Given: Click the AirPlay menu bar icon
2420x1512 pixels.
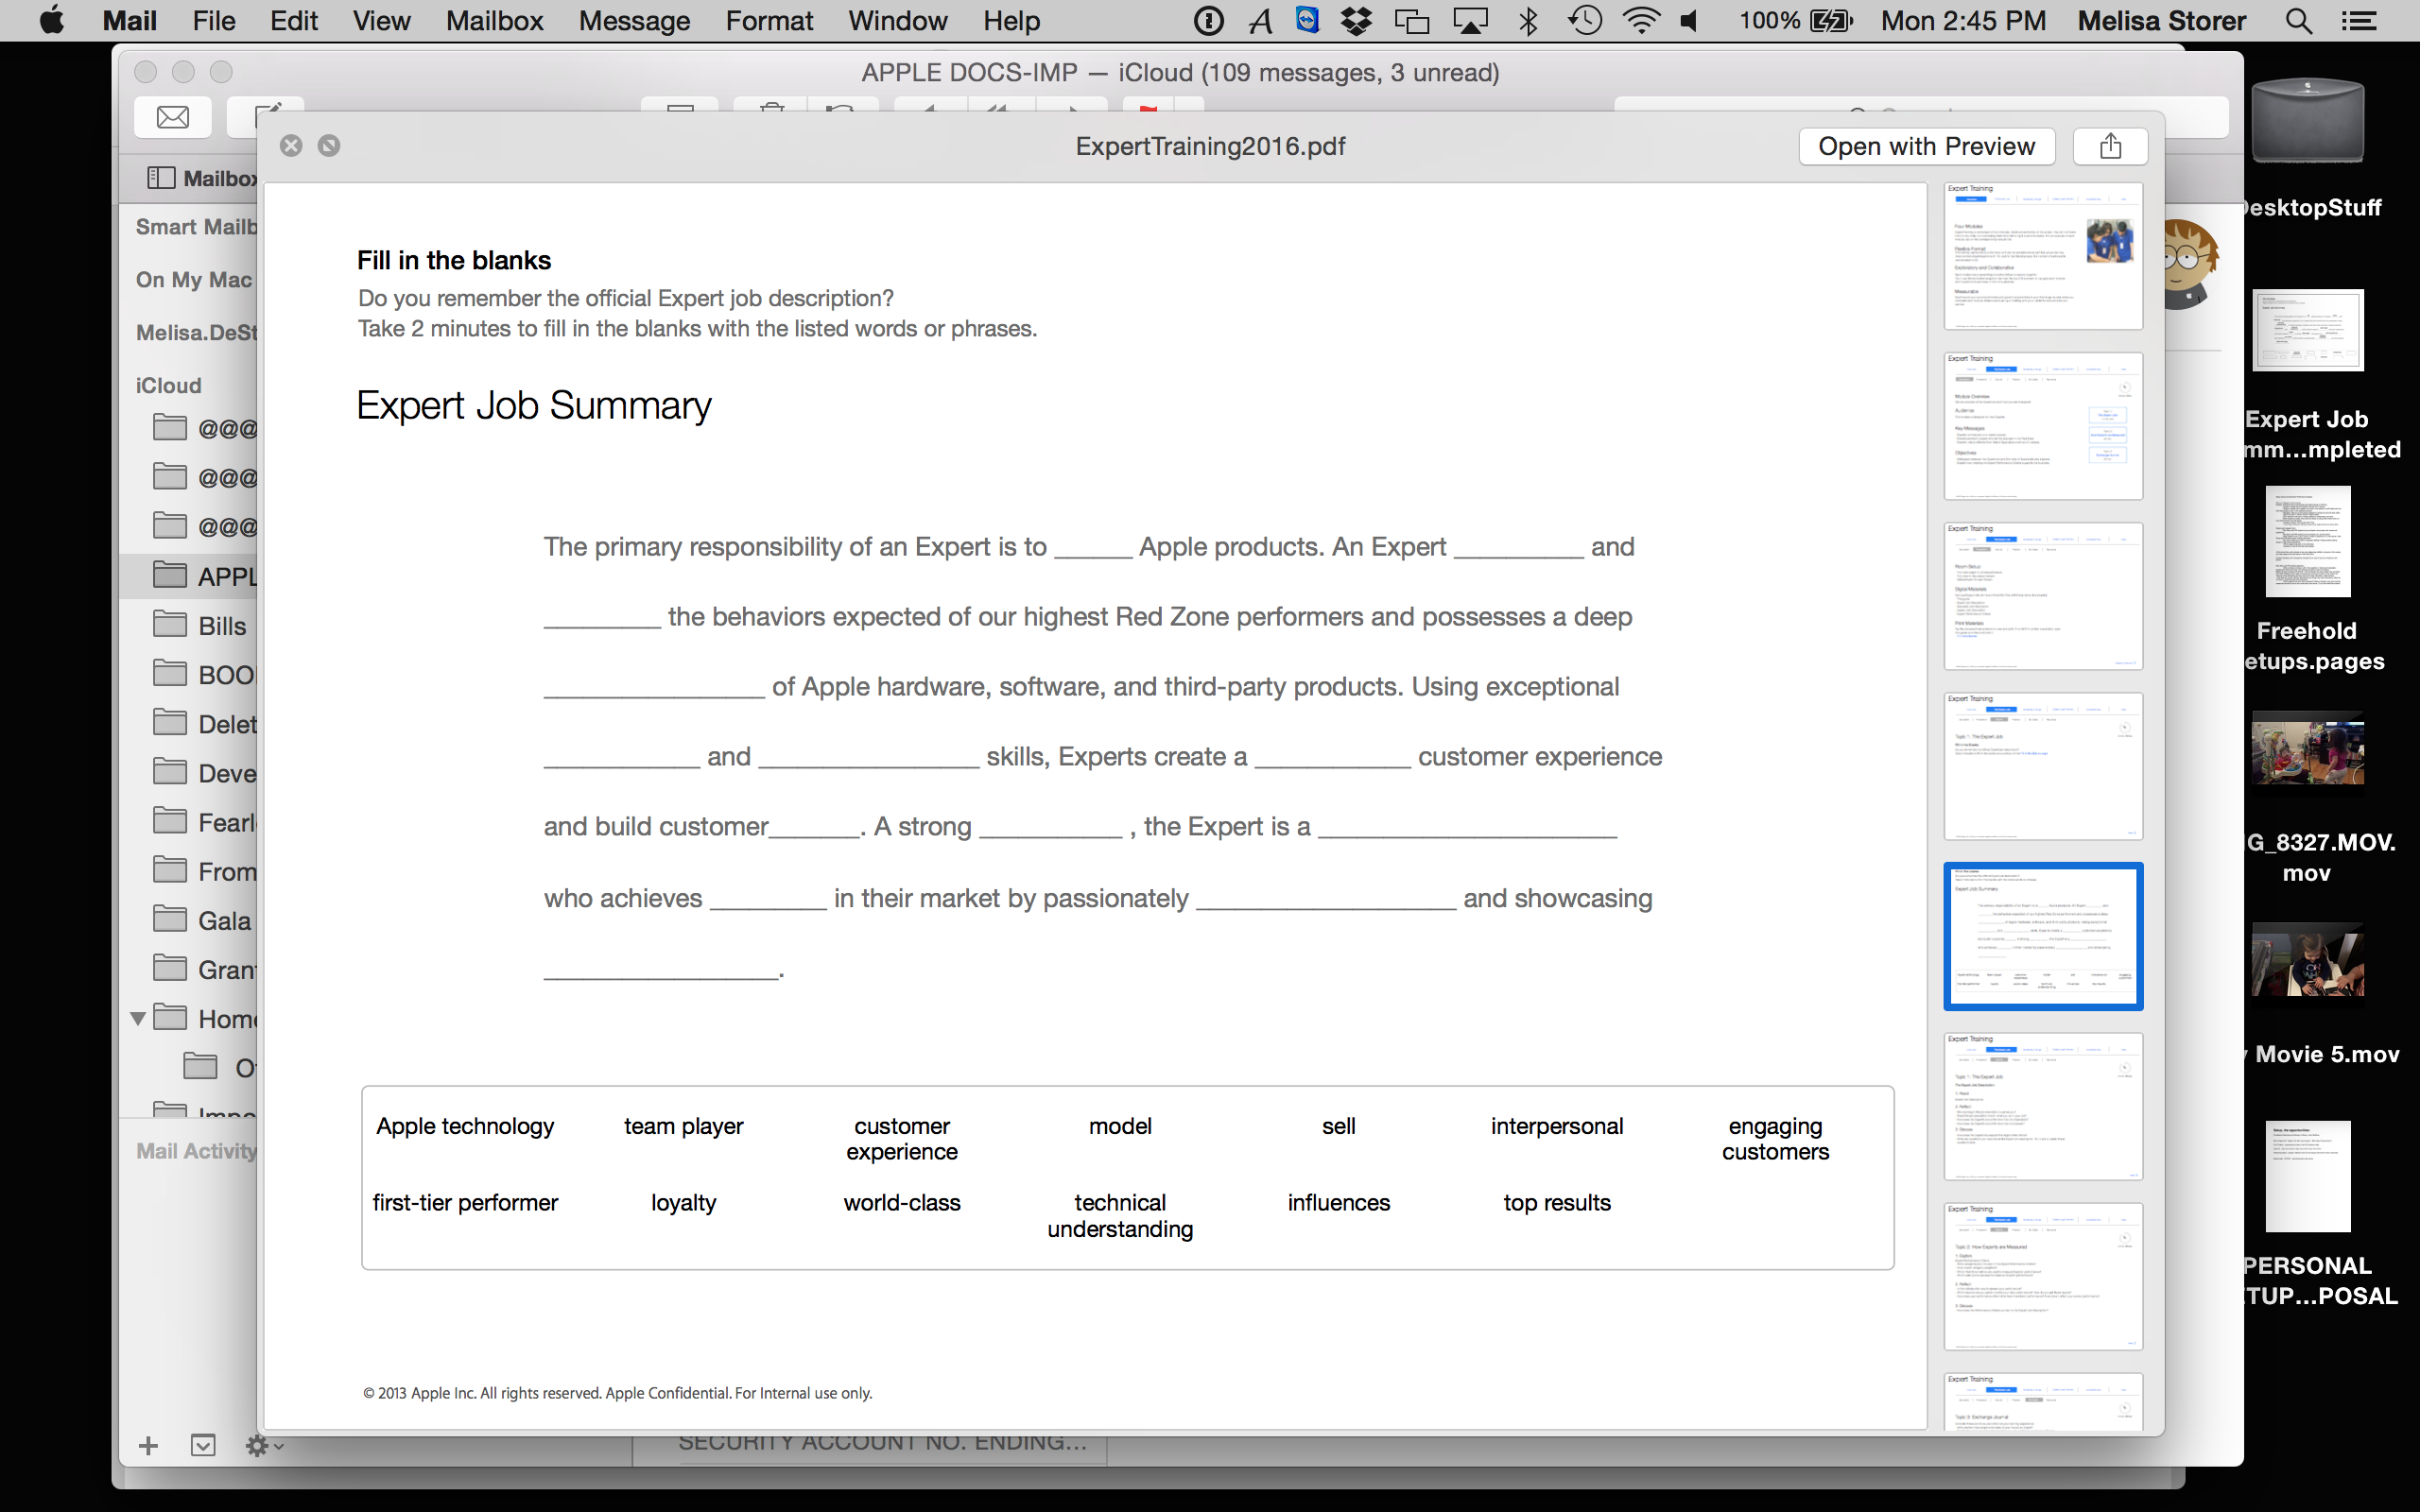Looking at the screenshot, I should click(1470, 20).
